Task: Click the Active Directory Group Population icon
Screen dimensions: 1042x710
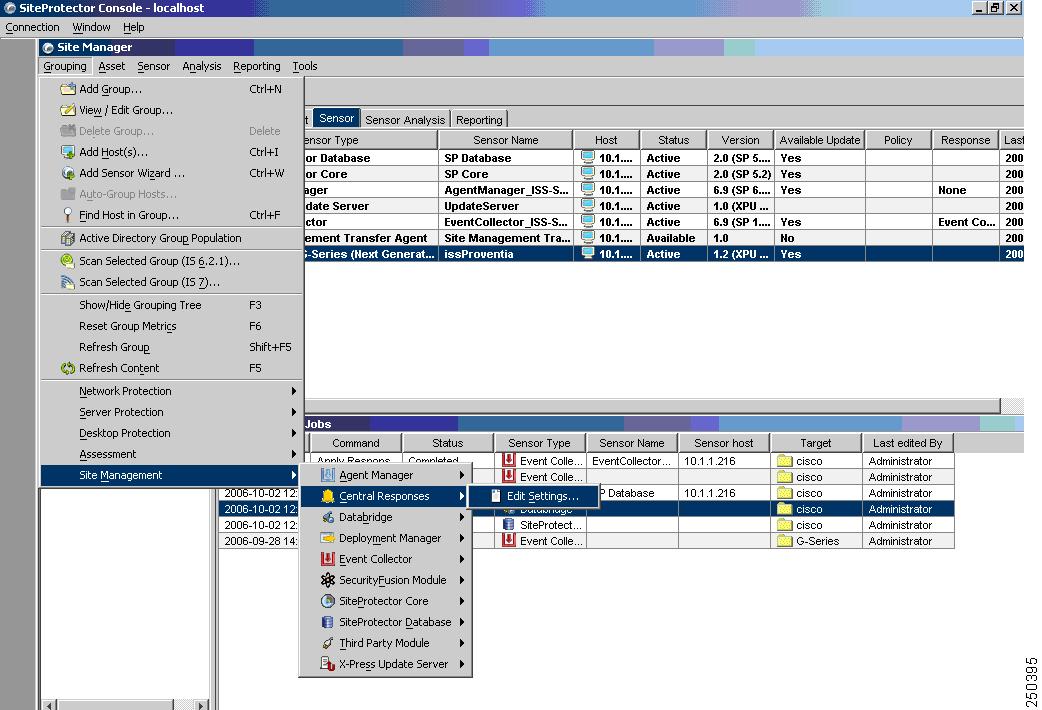Action: tap(68, 238)
